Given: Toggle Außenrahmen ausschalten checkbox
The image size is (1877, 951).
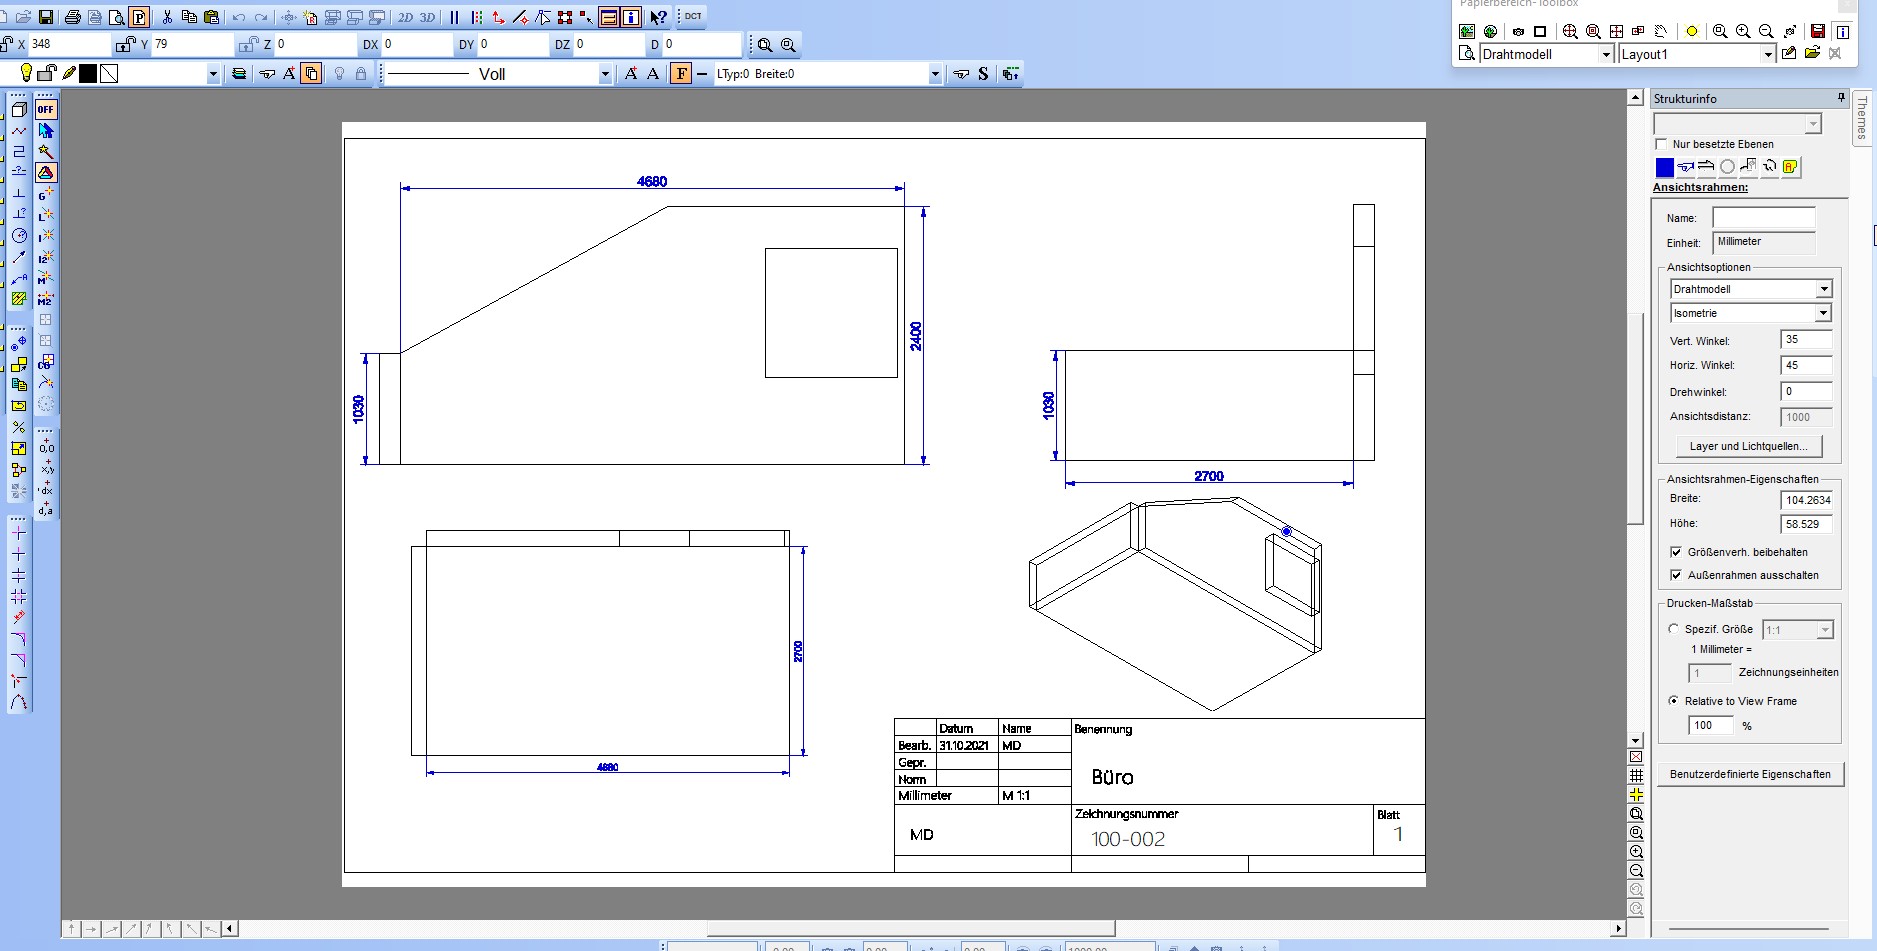Looking at the screenshot, I should [x=1676, y=575].
